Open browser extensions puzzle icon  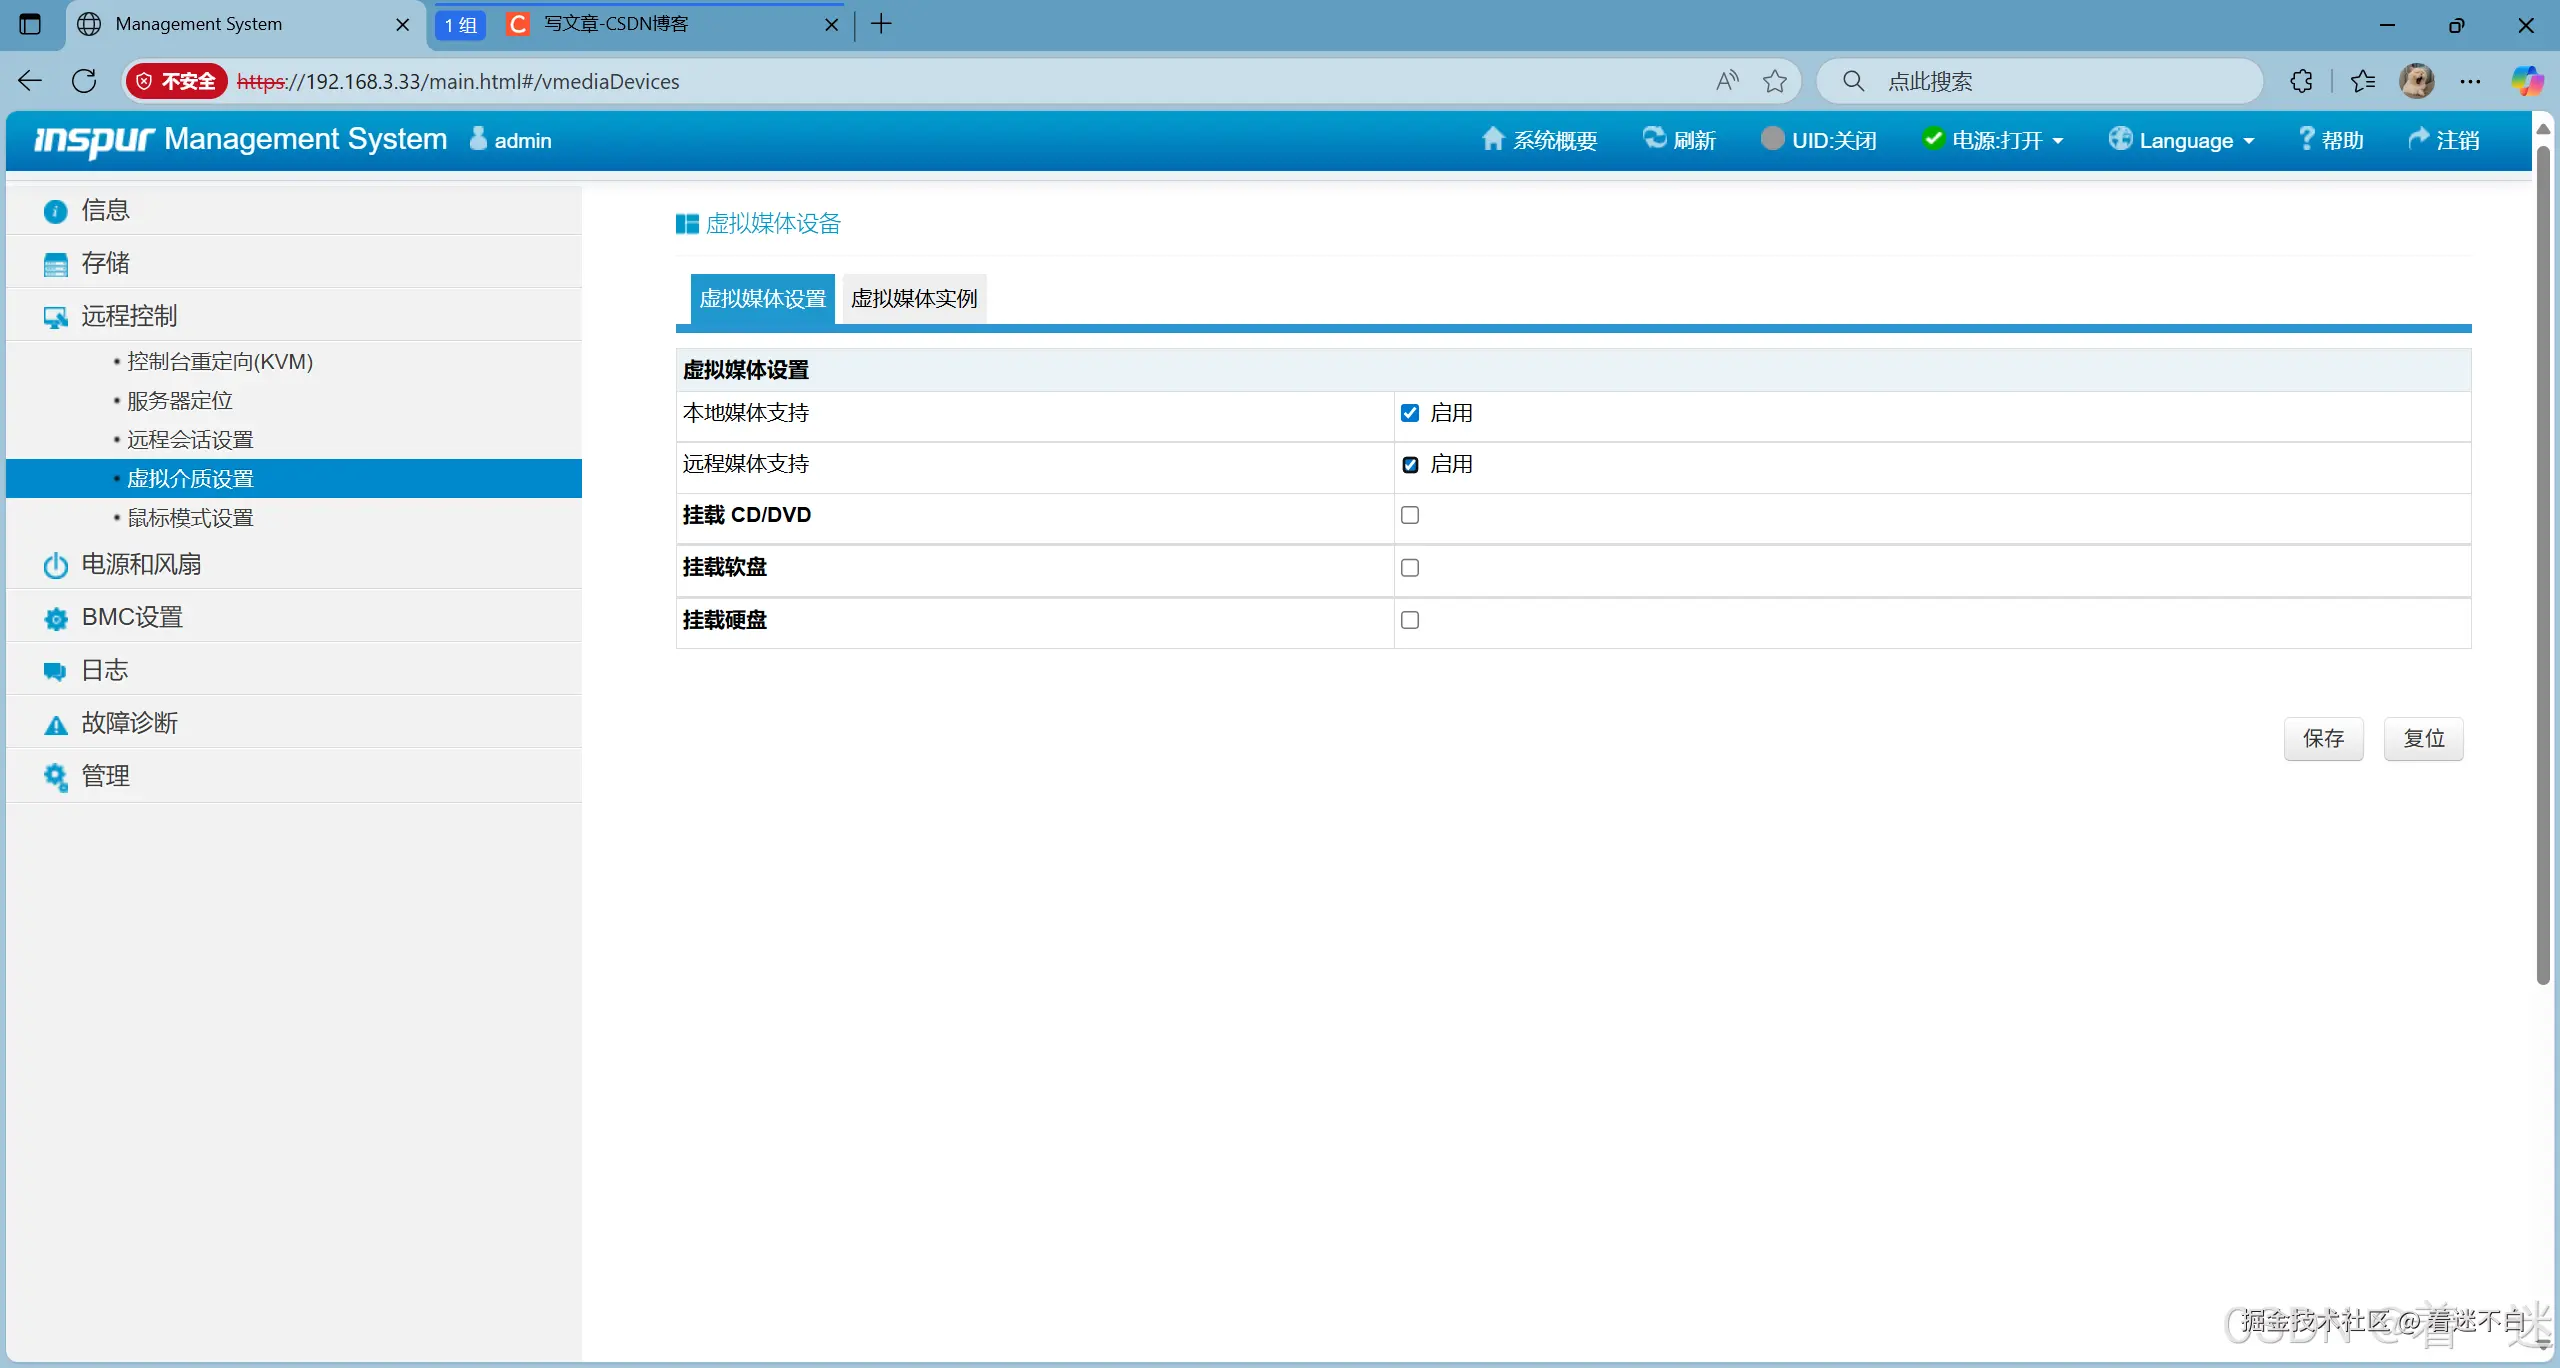click(2301, 81)
